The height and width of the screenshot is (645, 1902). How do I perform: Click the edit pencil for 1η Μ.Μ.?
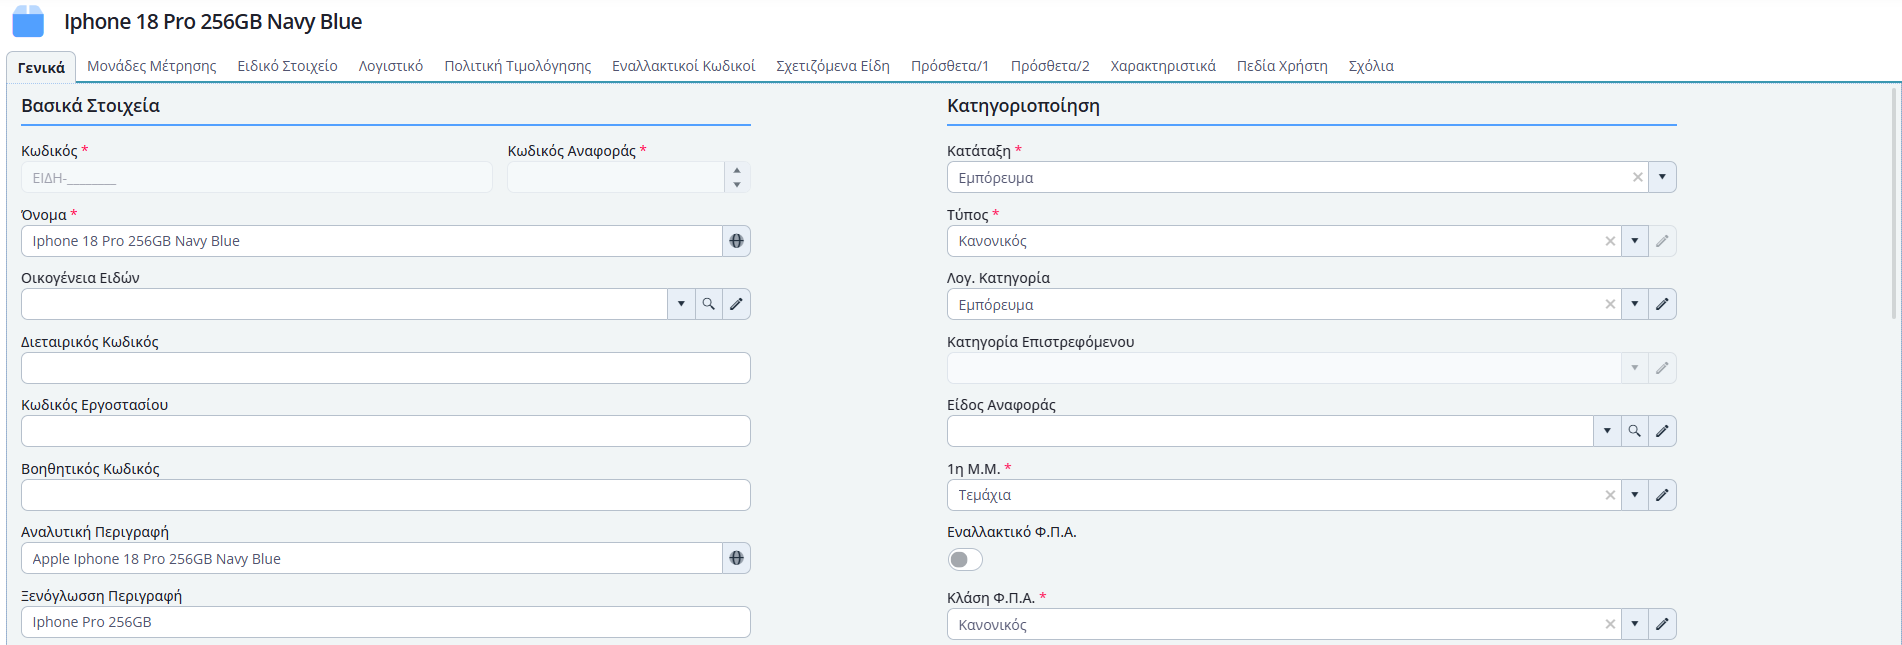click(1662, 495)
